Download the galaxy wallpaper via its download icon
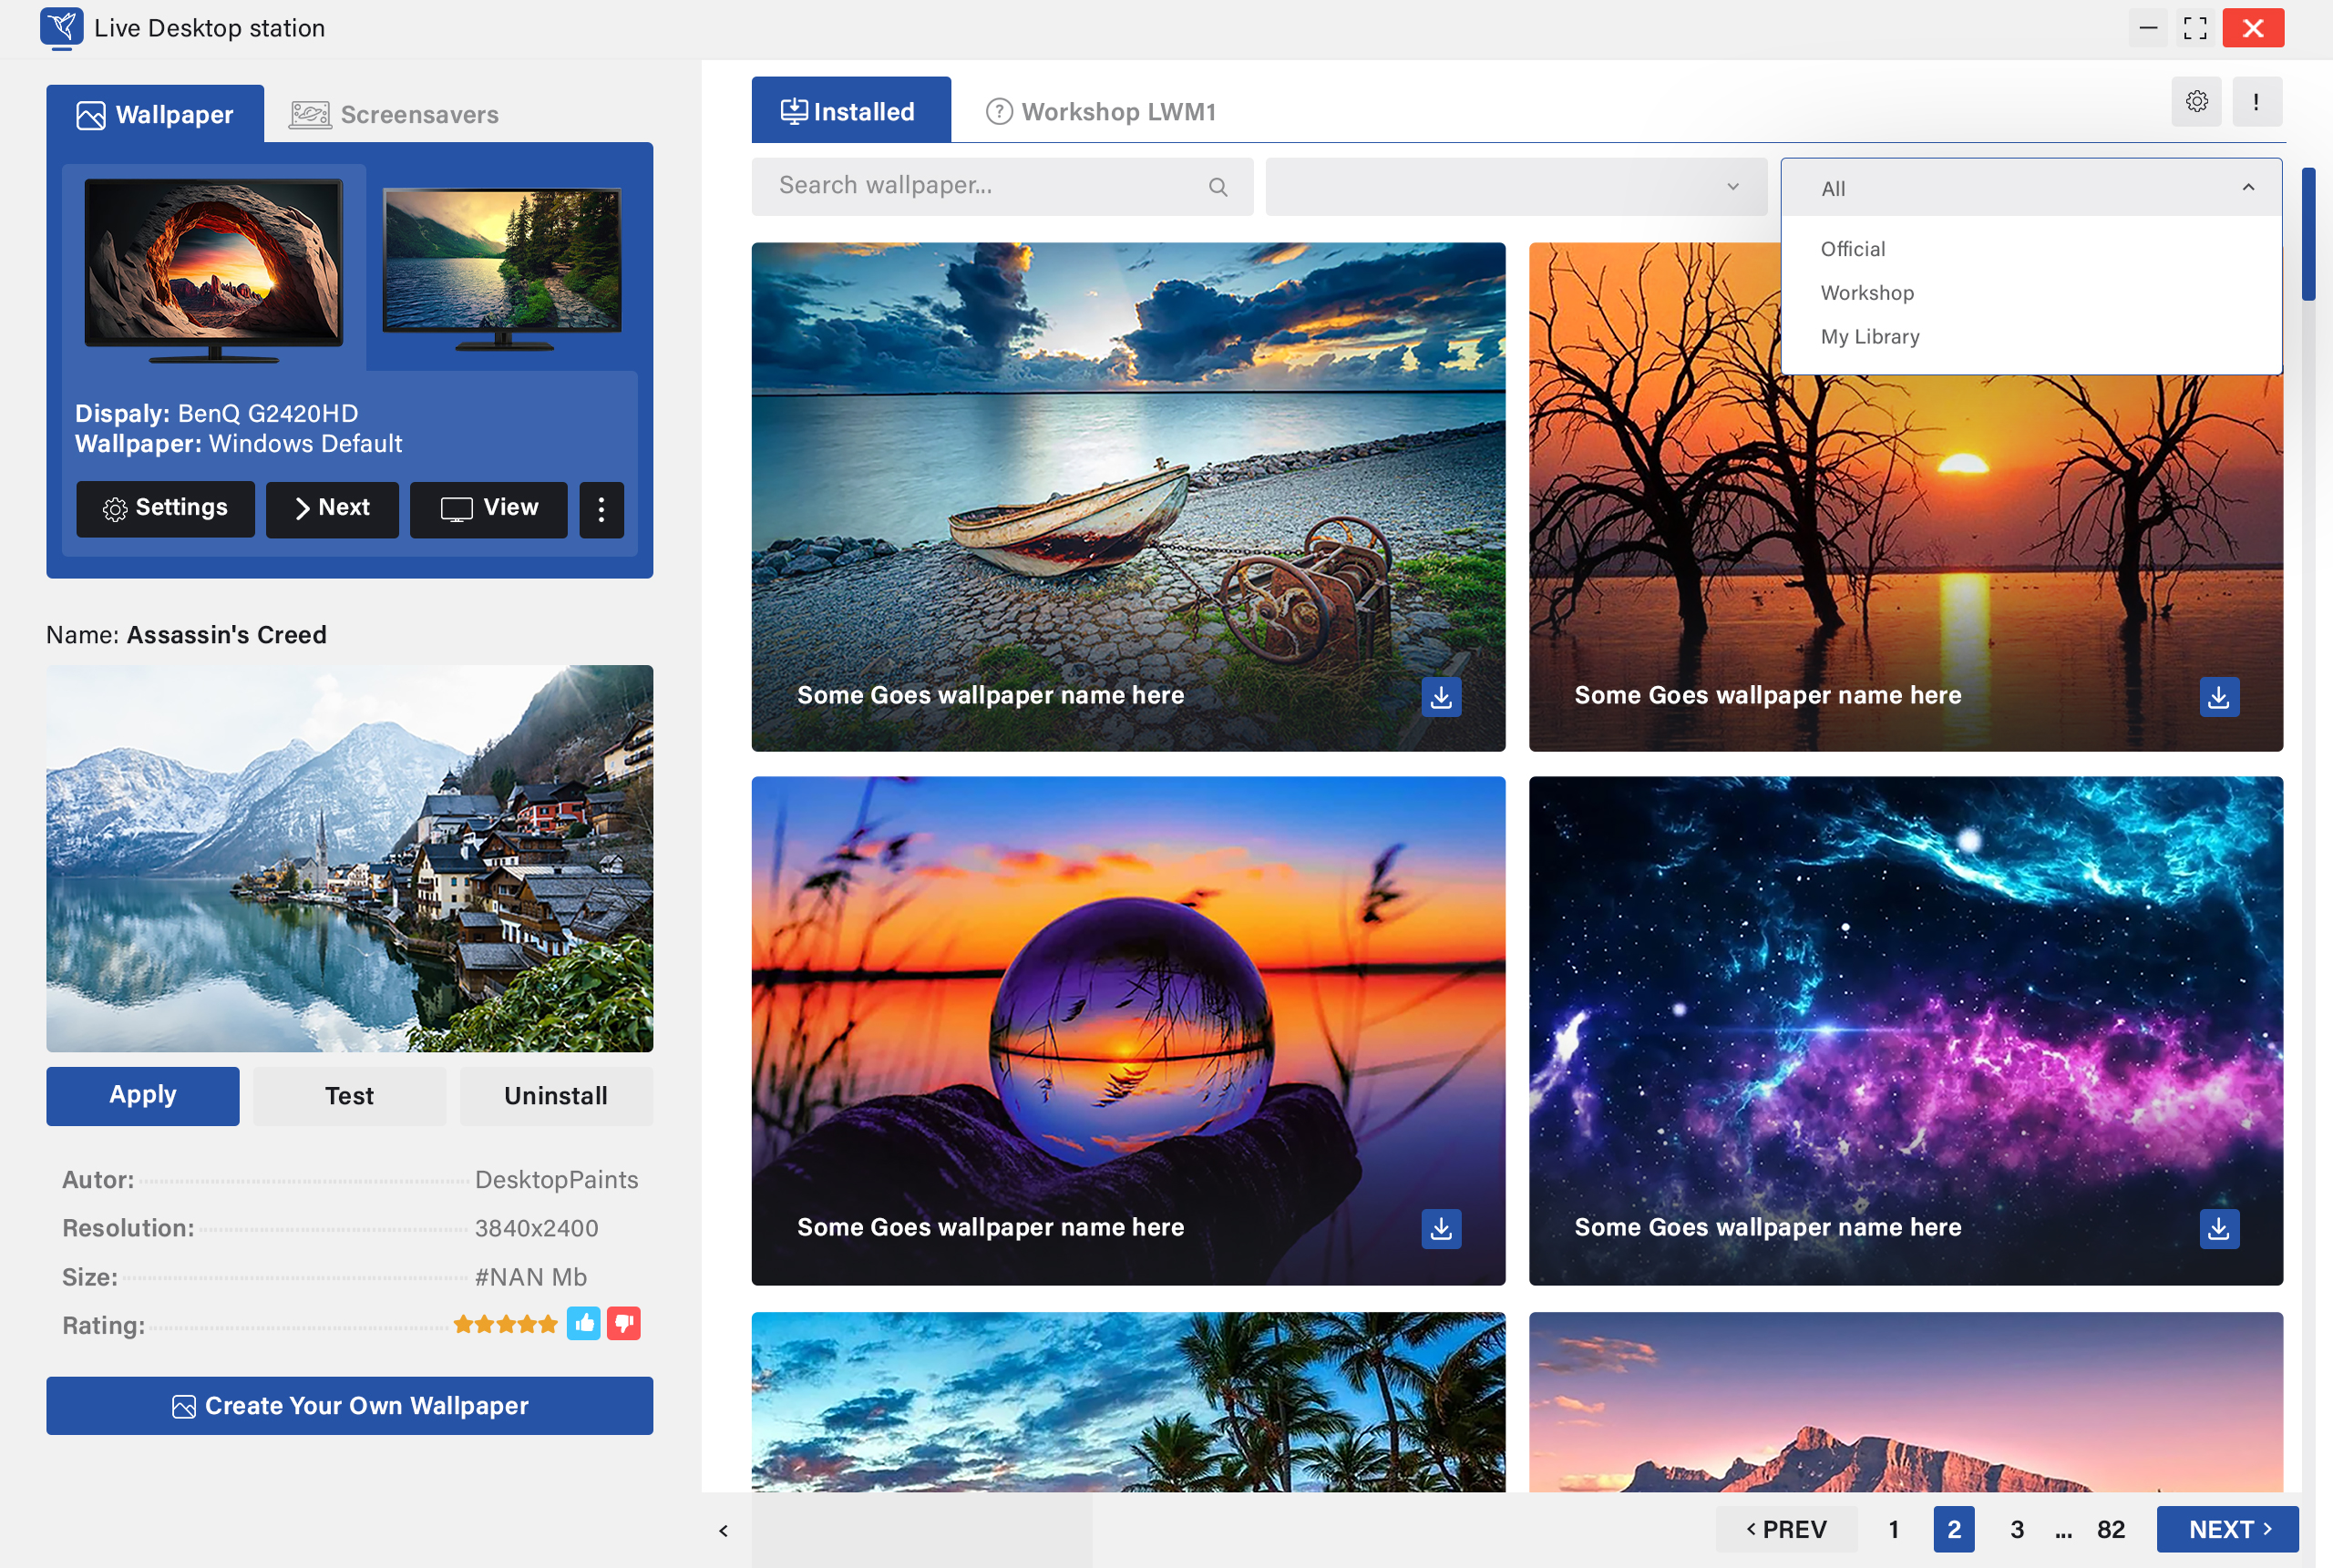2333x1568 pixels. tap(2218, 1229)
